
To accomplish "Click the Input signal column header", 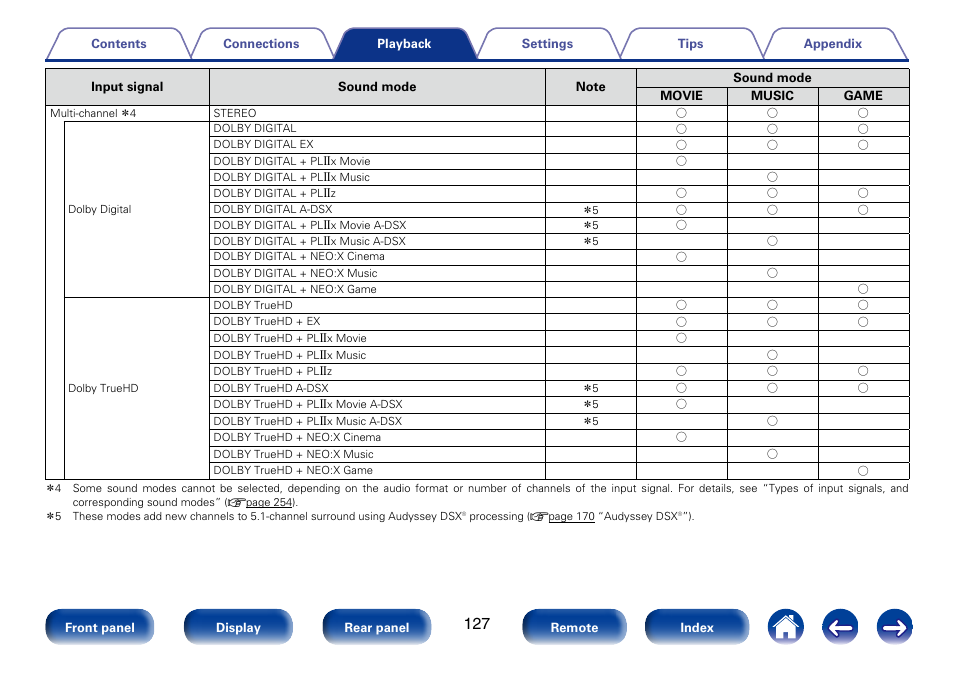I will [x=127, y=87].
